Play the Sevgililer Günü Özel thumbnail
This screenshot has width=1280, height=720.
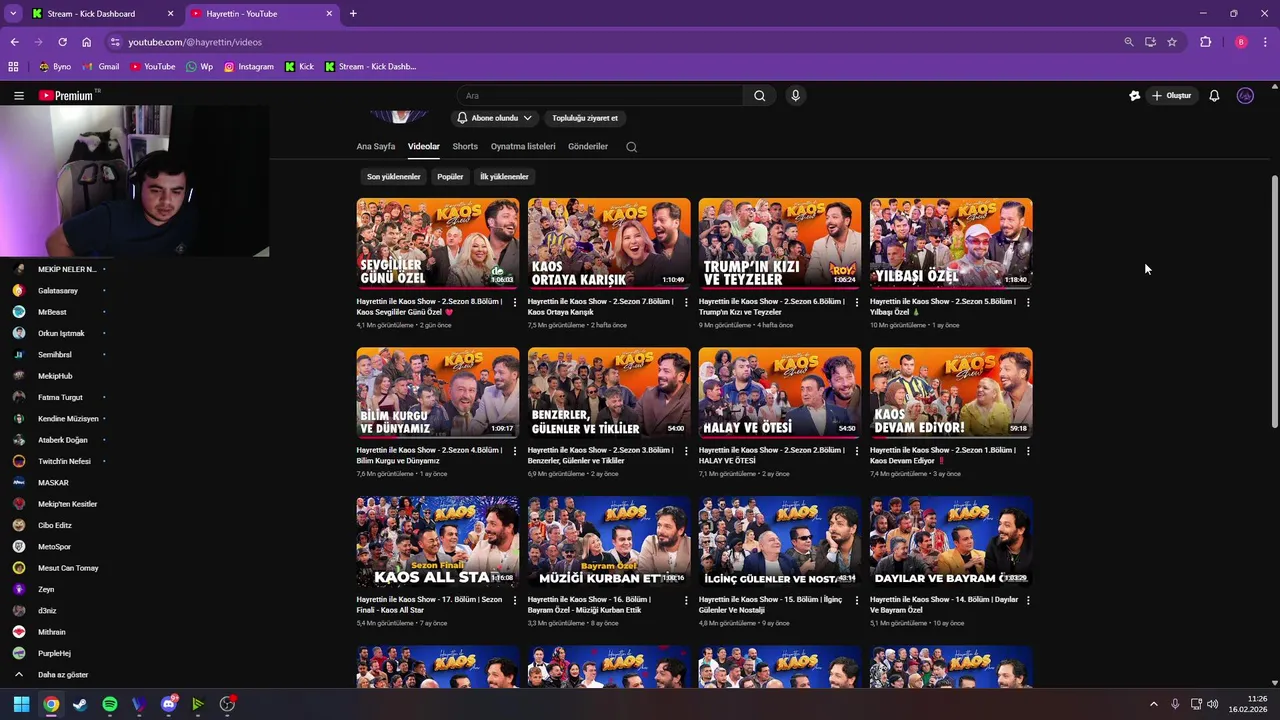coord(438,243)
